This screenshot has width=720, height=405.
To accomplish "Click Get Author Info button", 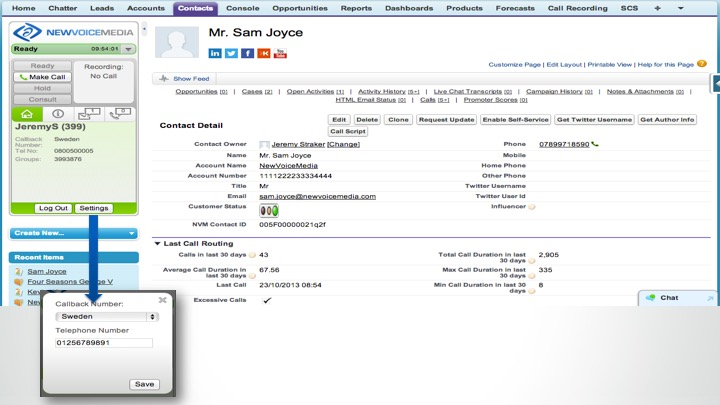I will pos(667,119).
